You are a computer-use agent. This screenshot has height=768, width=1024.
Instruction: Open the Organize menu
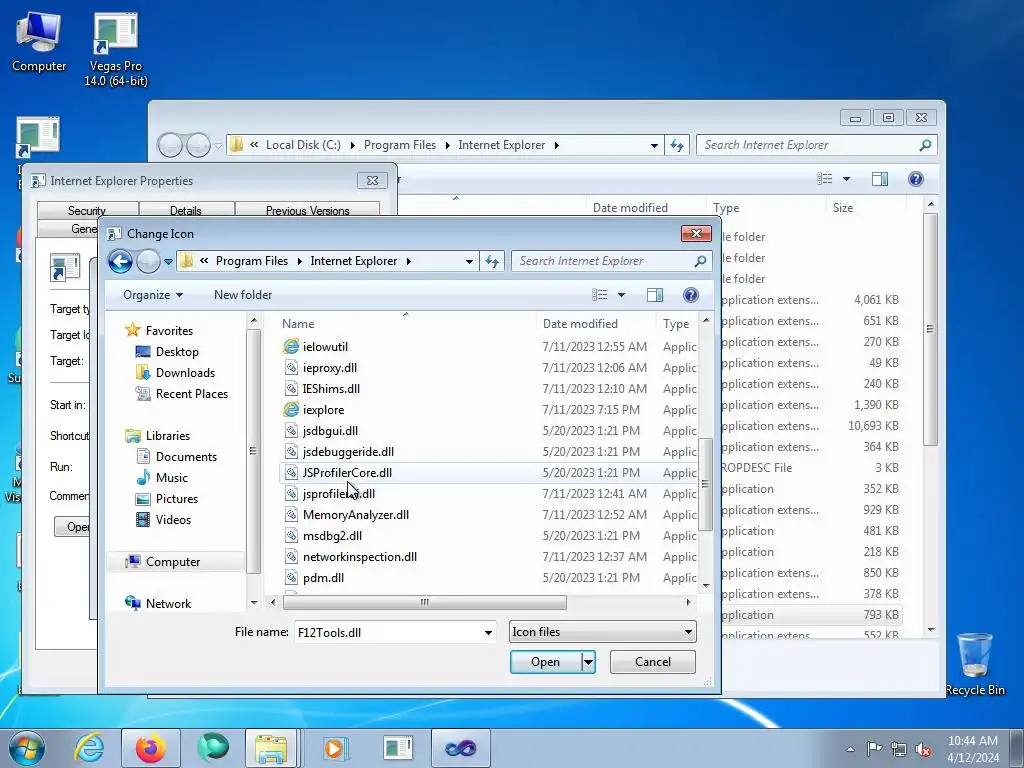[153, 295]
